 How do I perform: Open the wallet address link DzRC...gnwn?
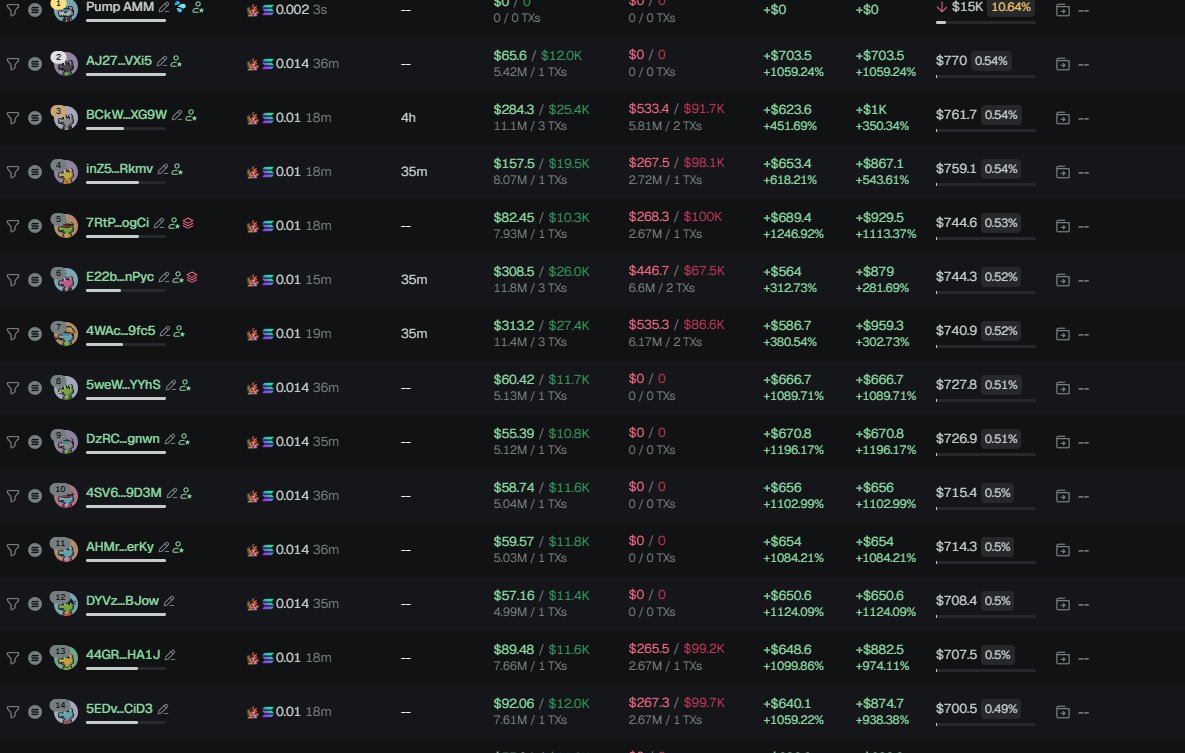point(124,439)
